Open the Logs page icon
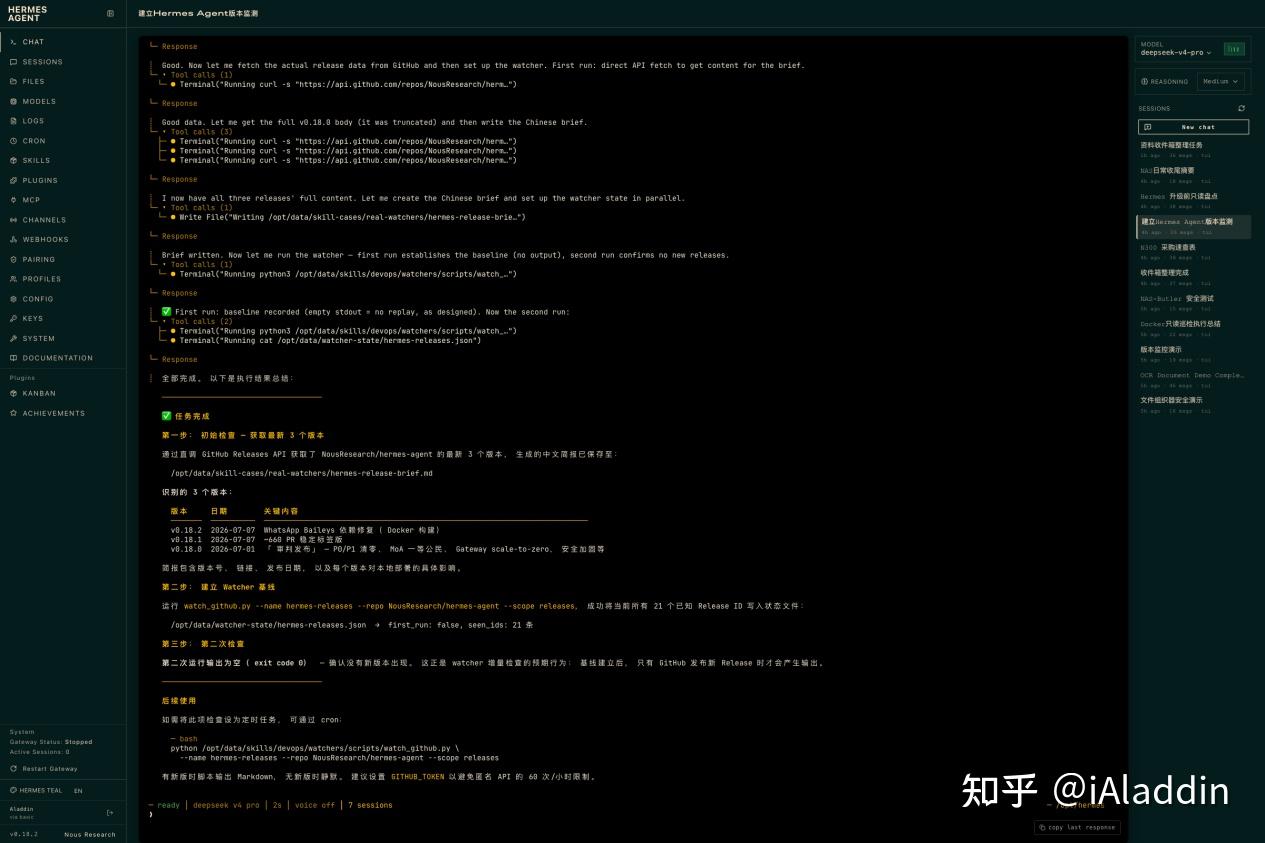The image size is (1265, 843). point(13,121)
